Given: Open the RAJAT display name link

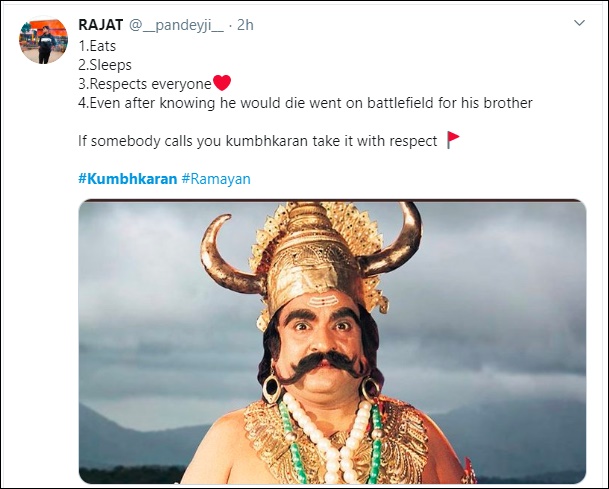Looking at the screenshot, I should point(99,24).
